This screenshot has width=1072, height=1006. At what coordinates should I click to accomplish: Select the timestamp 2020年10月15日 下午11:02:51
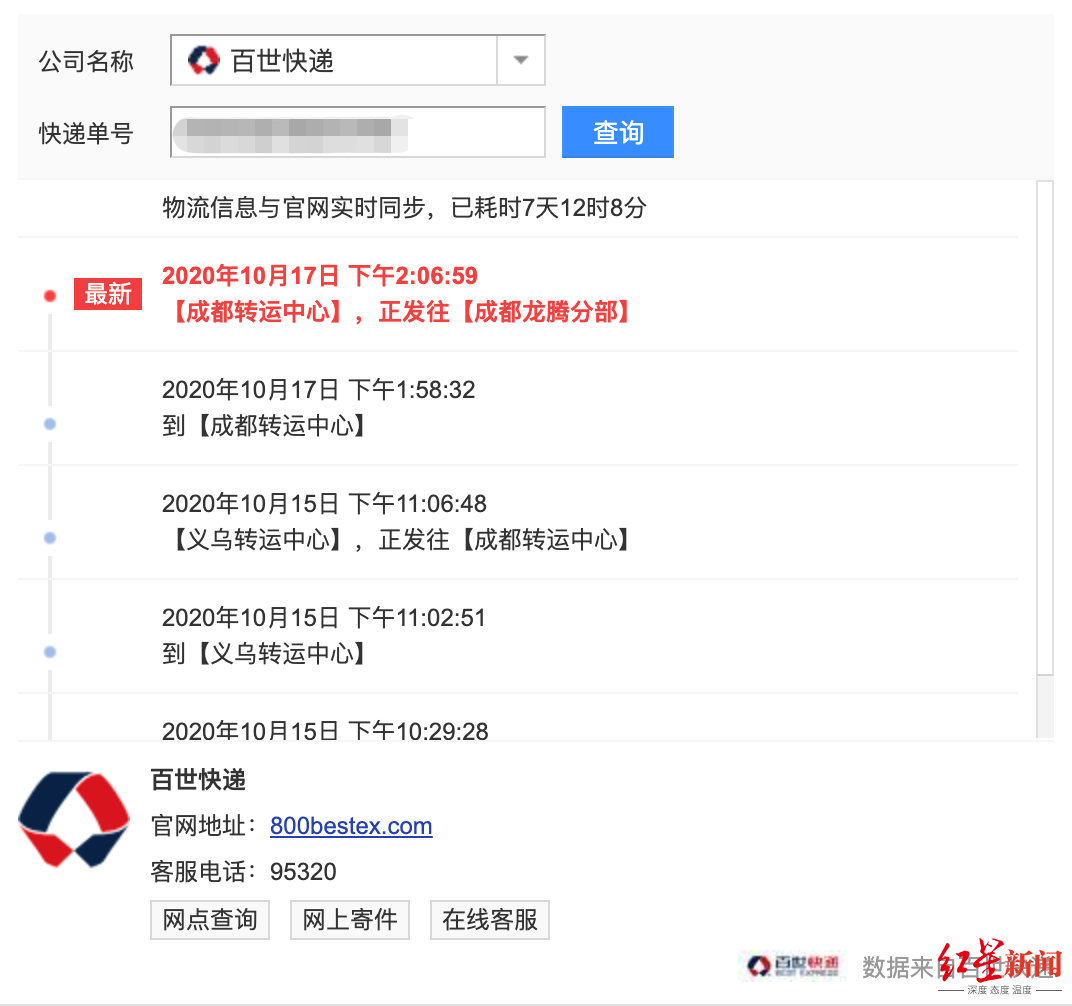(x=324, y=618)
